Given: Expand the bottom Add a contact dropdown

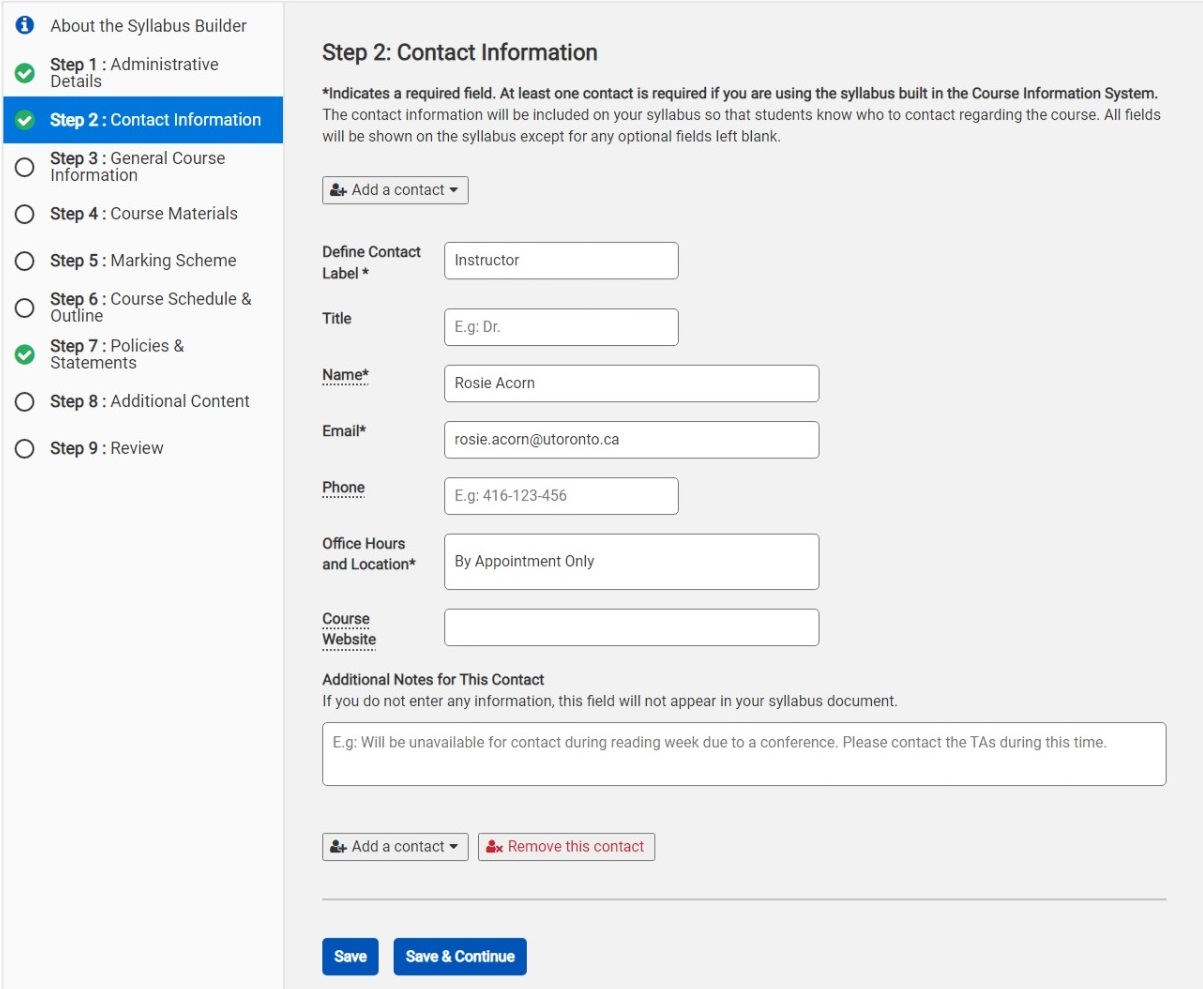Looking at the screenshot, I should [x=454, y=847].
